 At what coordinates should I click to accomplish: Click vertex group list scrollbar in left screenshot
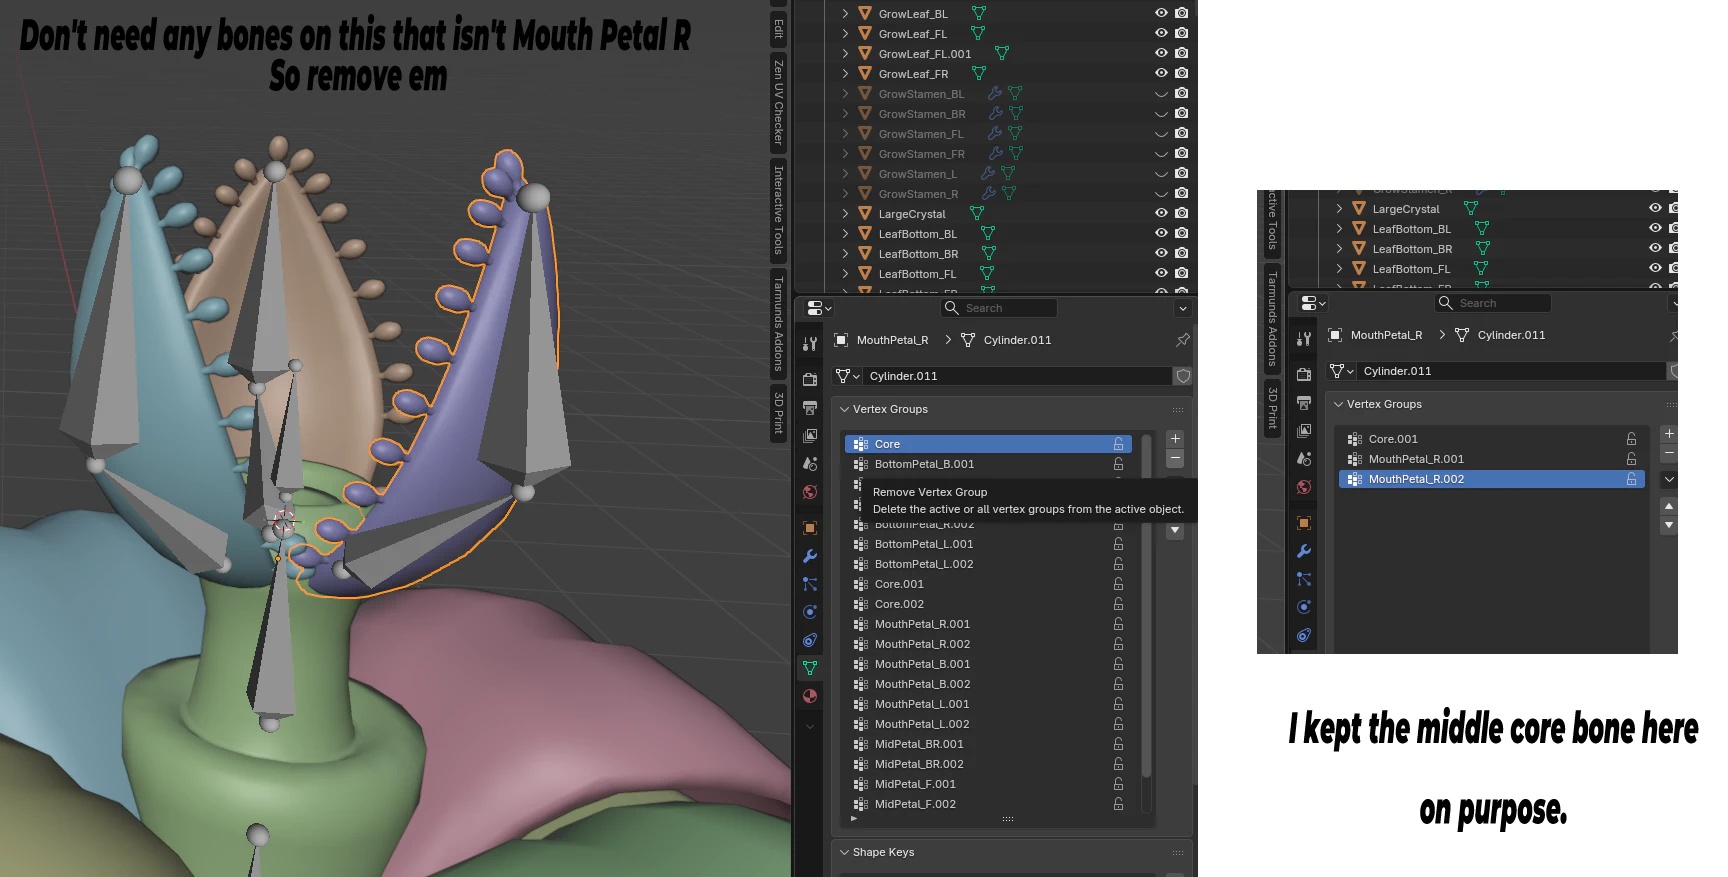tap(1146, 605)
